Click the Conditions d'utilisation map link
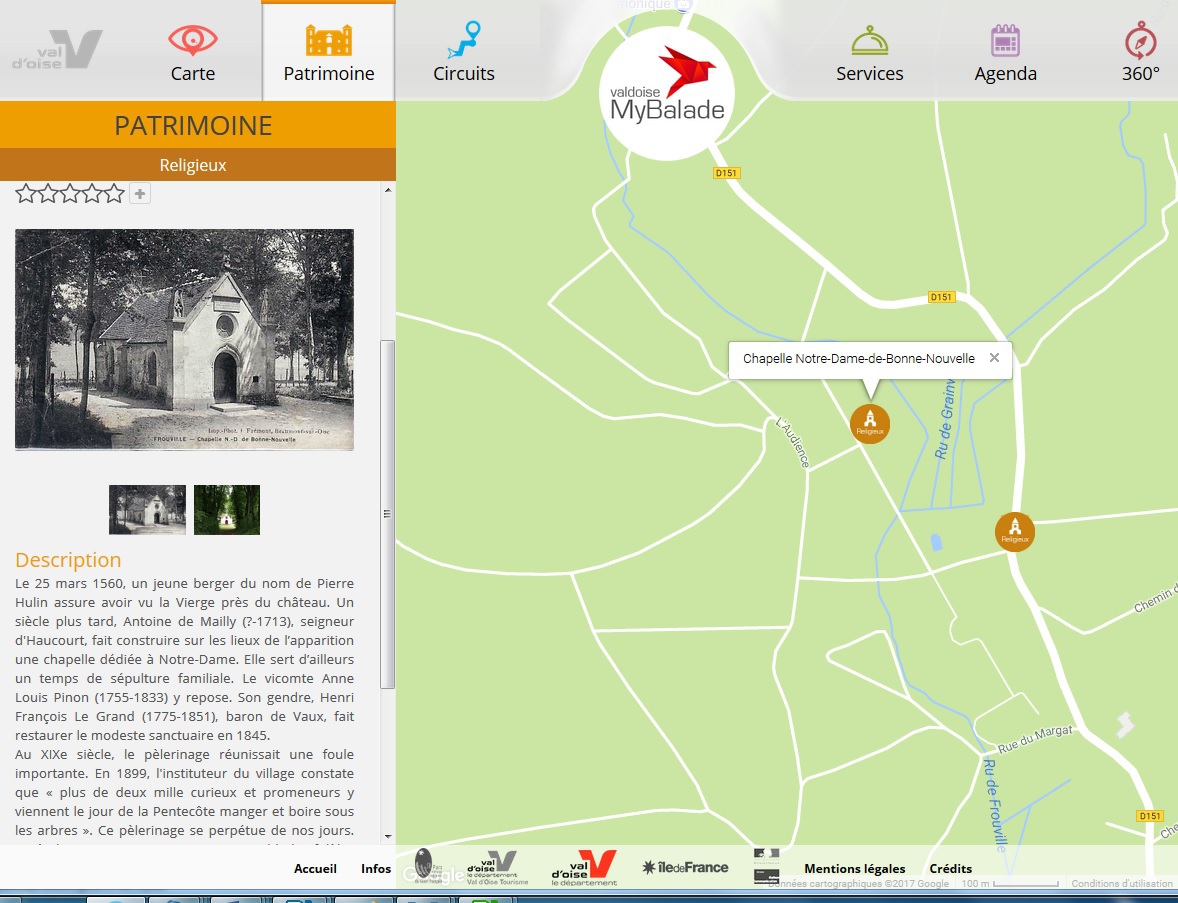This screenshot has height=903, width=1178. coord(1122,883)
